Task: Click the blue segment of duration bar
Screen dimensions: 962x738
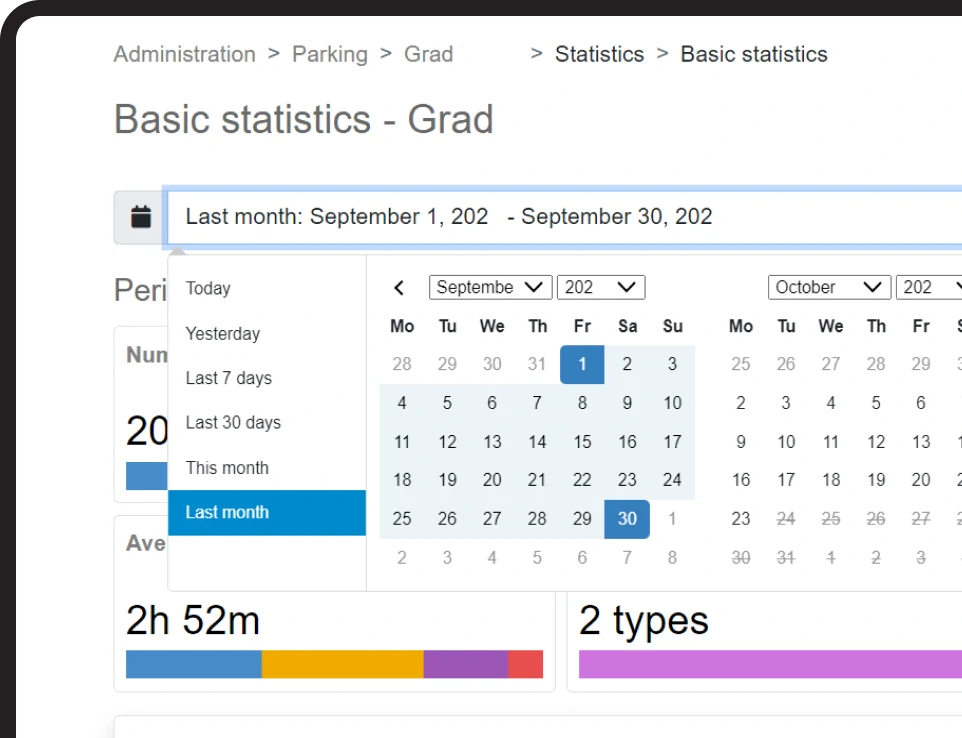Action: click(x=194, y=664)
